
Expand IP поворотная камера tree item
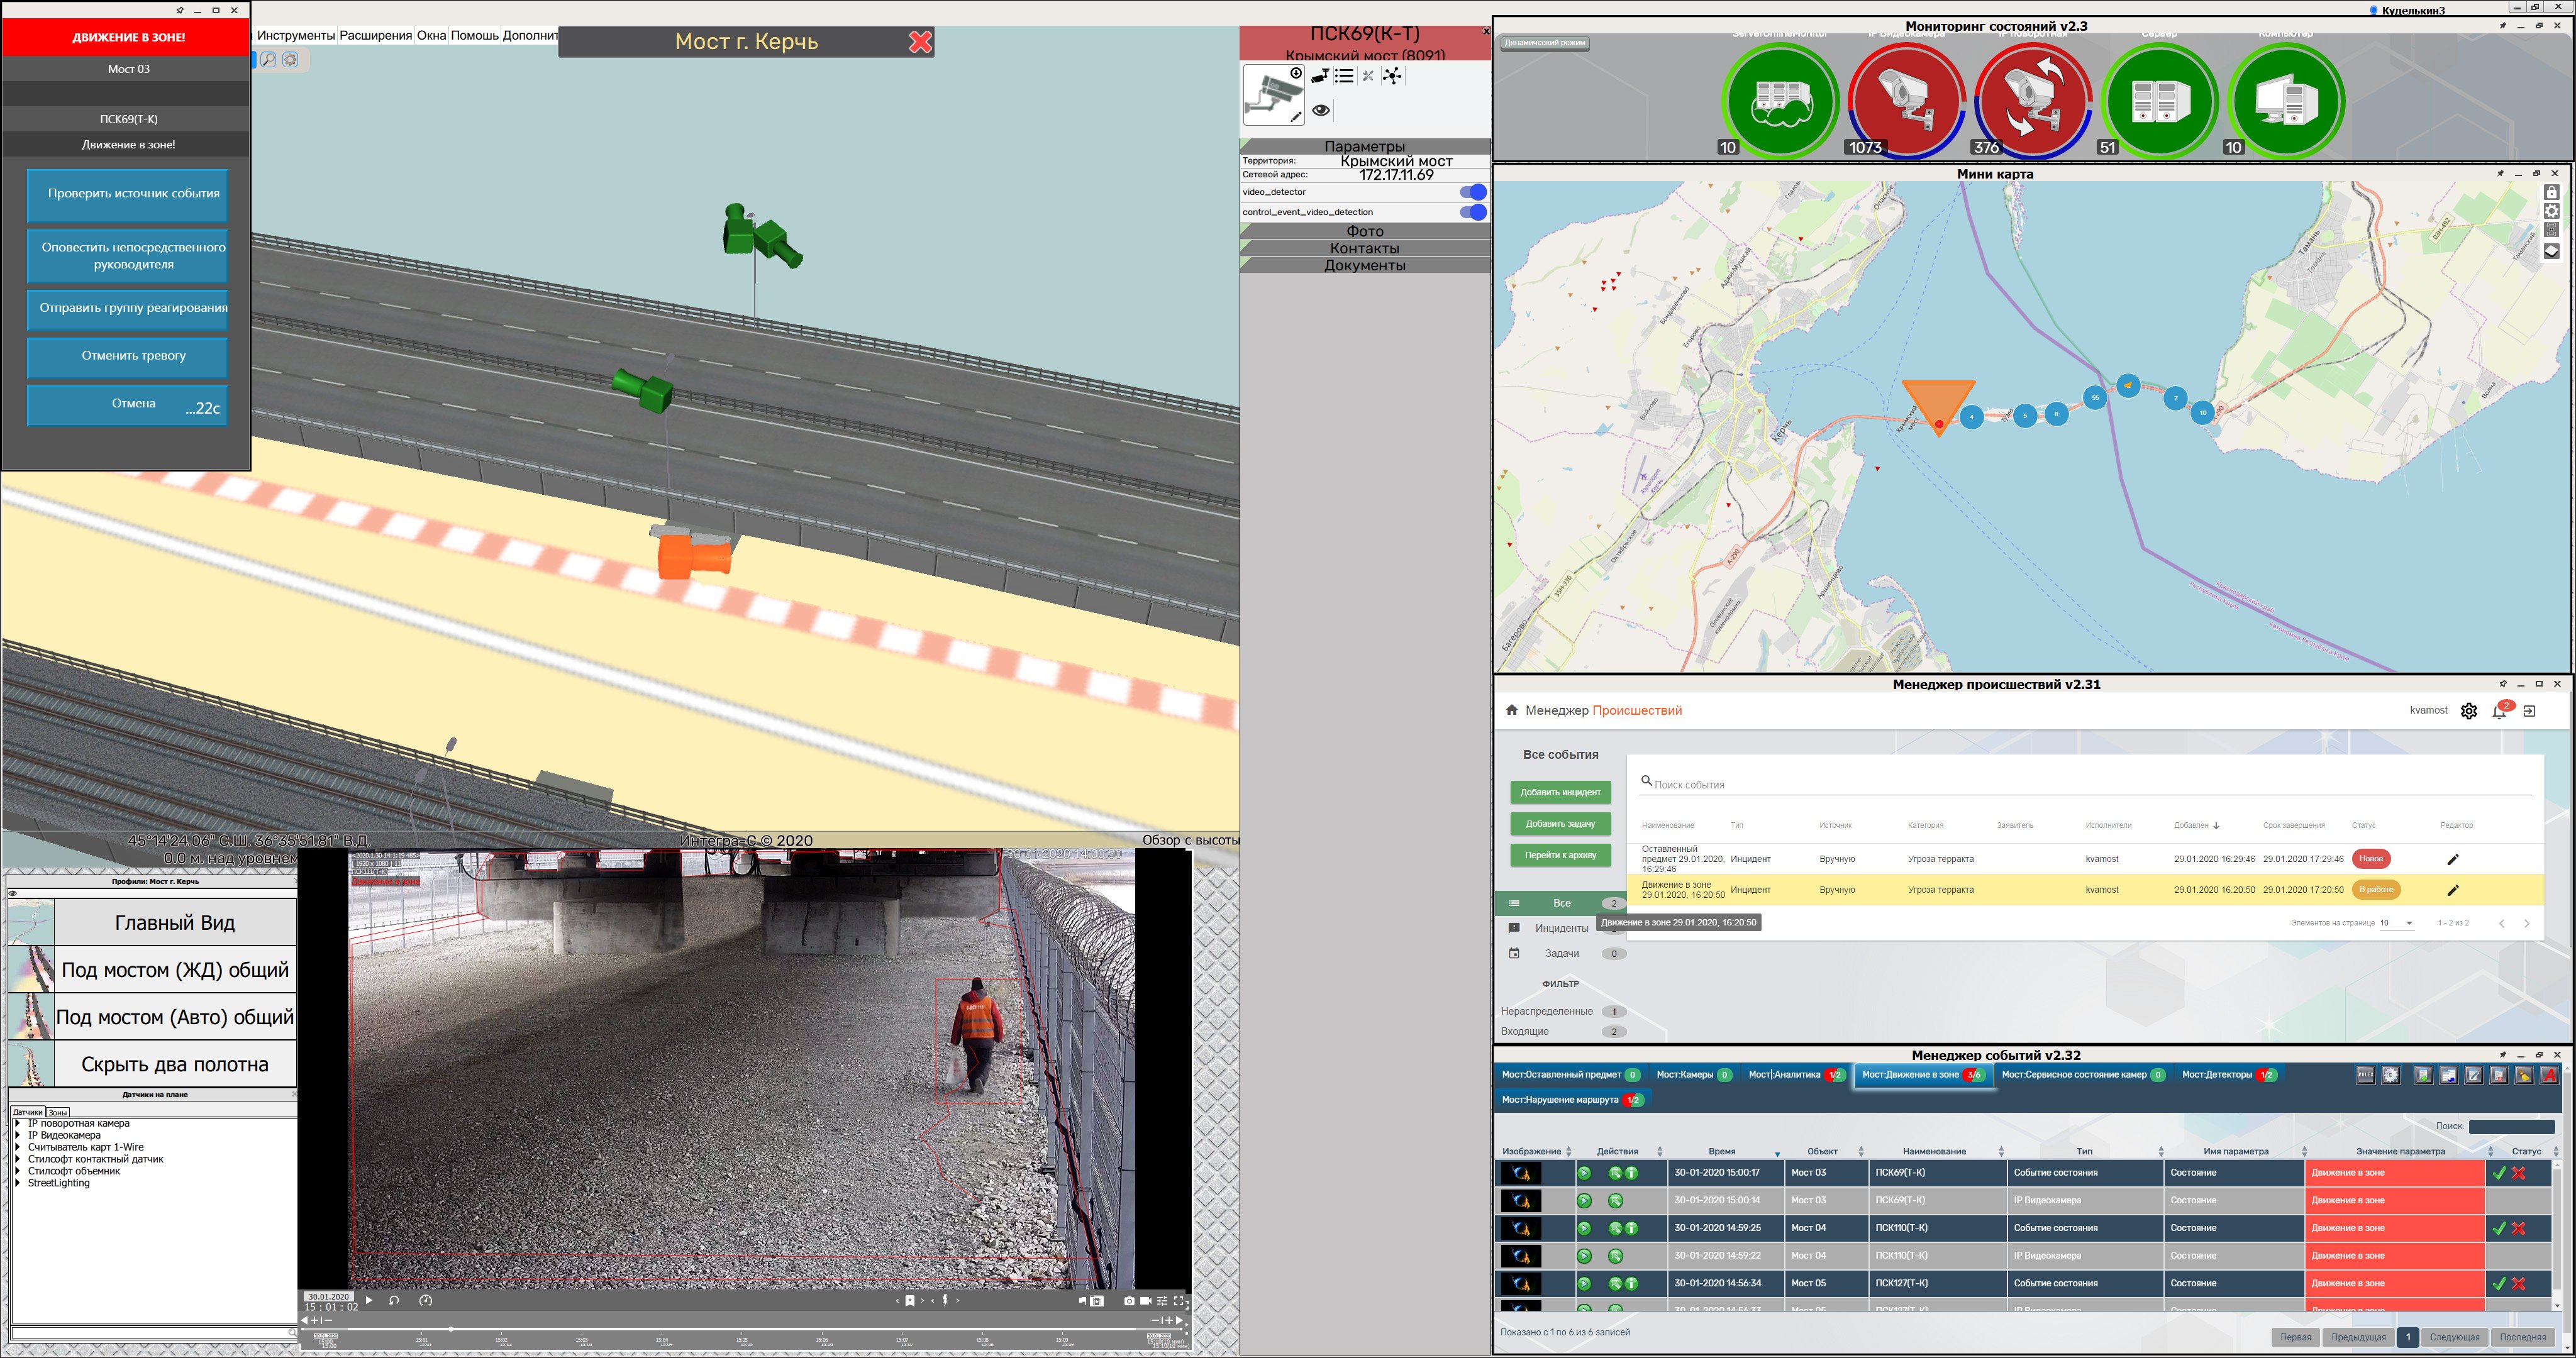[18, 1124]
